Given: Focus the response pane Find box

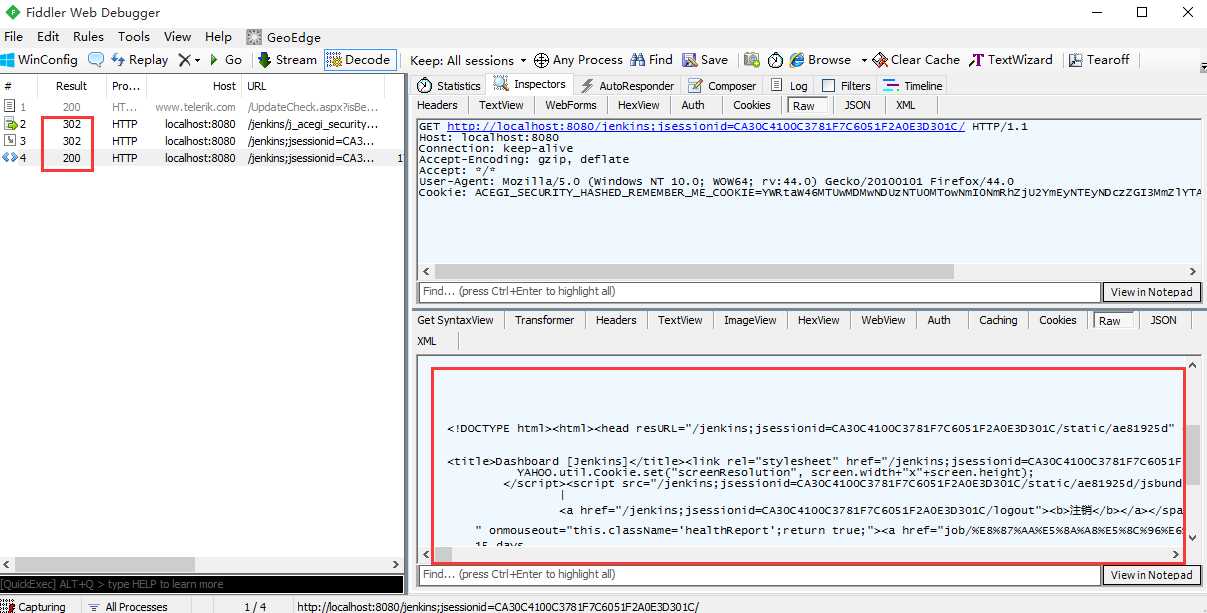Looking at the screenshot, I should 758,575.
